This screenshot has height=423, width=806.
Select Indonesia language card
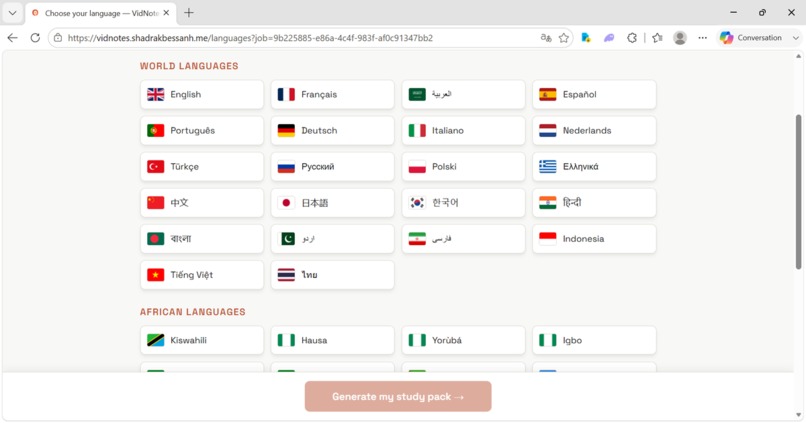pyautogui.click(x=594, y=238)
